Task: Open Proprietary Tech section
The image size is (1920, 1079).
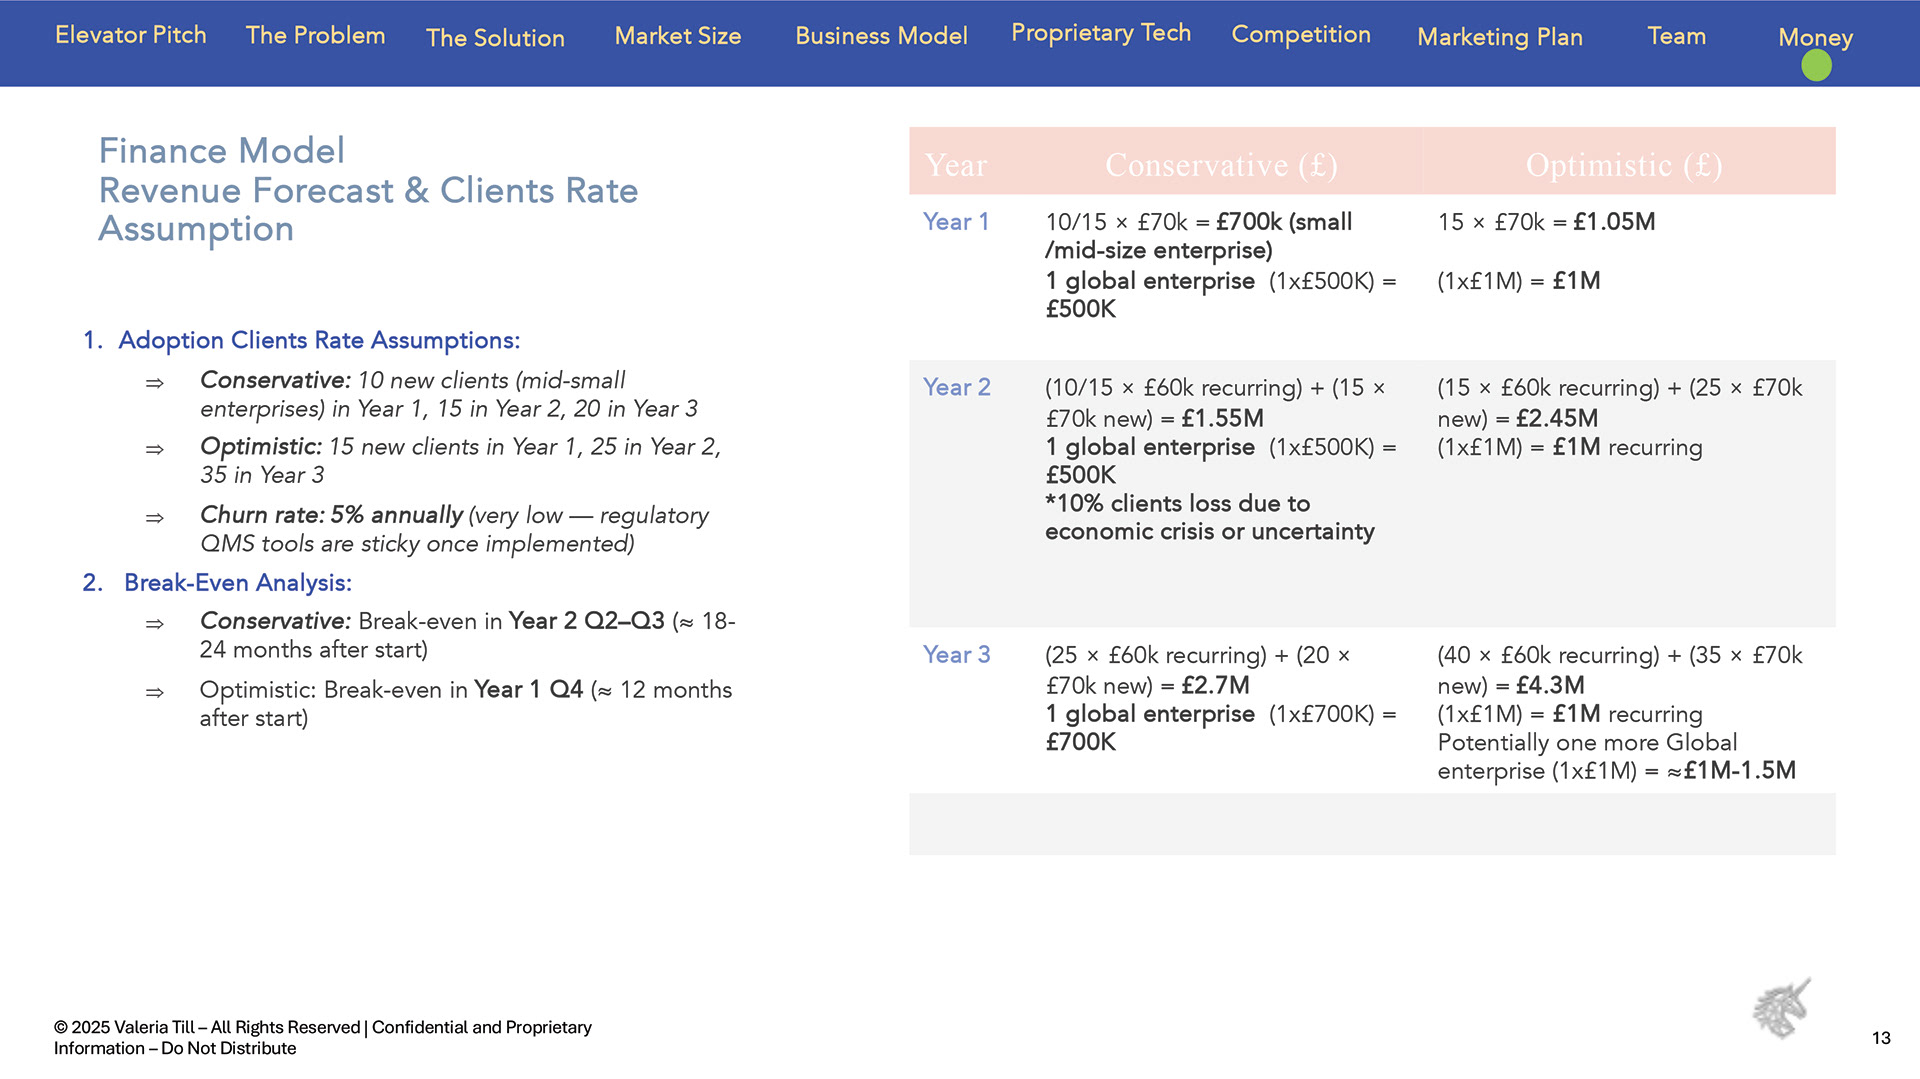Action: [1101, 33]
